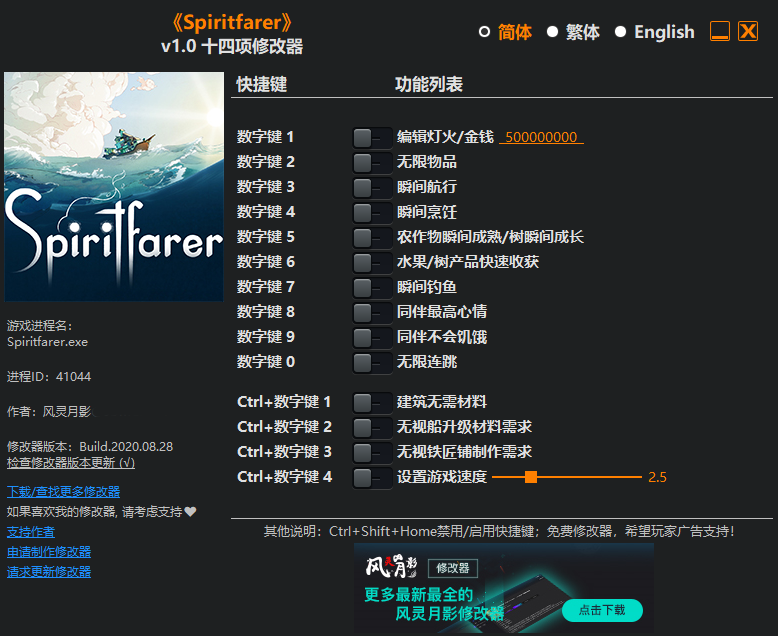778x636 pixels.
Task: Click the heart icon beside support text
Action: tap(191, 512)
